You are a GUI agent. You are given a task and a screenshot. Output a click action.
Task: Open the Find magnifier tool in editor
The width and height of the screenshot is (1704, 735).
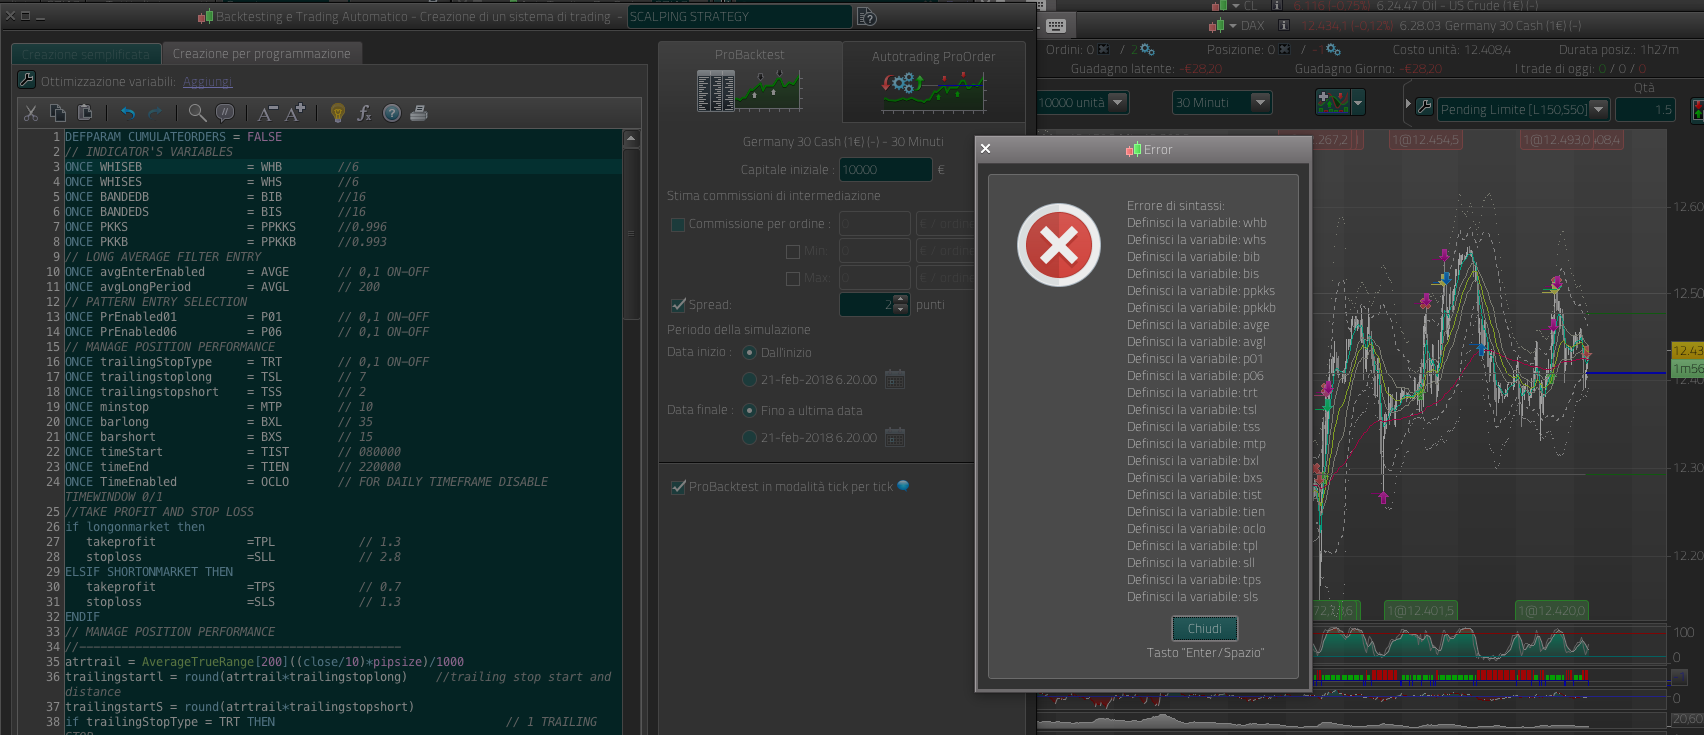pyautogui.click(x=197, y=113)
